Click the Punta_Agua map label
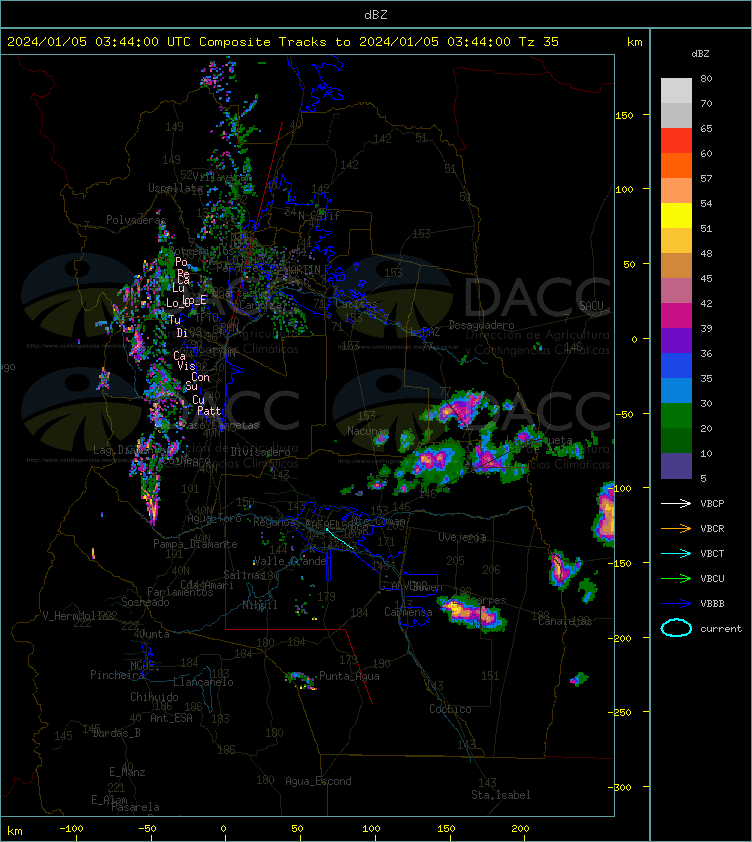Image resolution: width=752 pixels, height=842 pixels. coord(349,676)
